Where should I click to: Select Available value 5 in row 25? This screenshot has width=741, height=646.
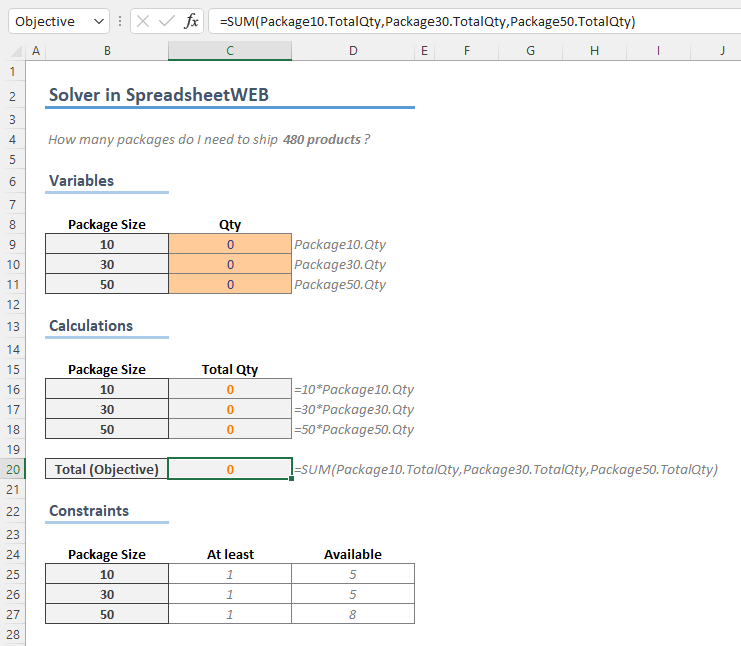tap(353, 574)
